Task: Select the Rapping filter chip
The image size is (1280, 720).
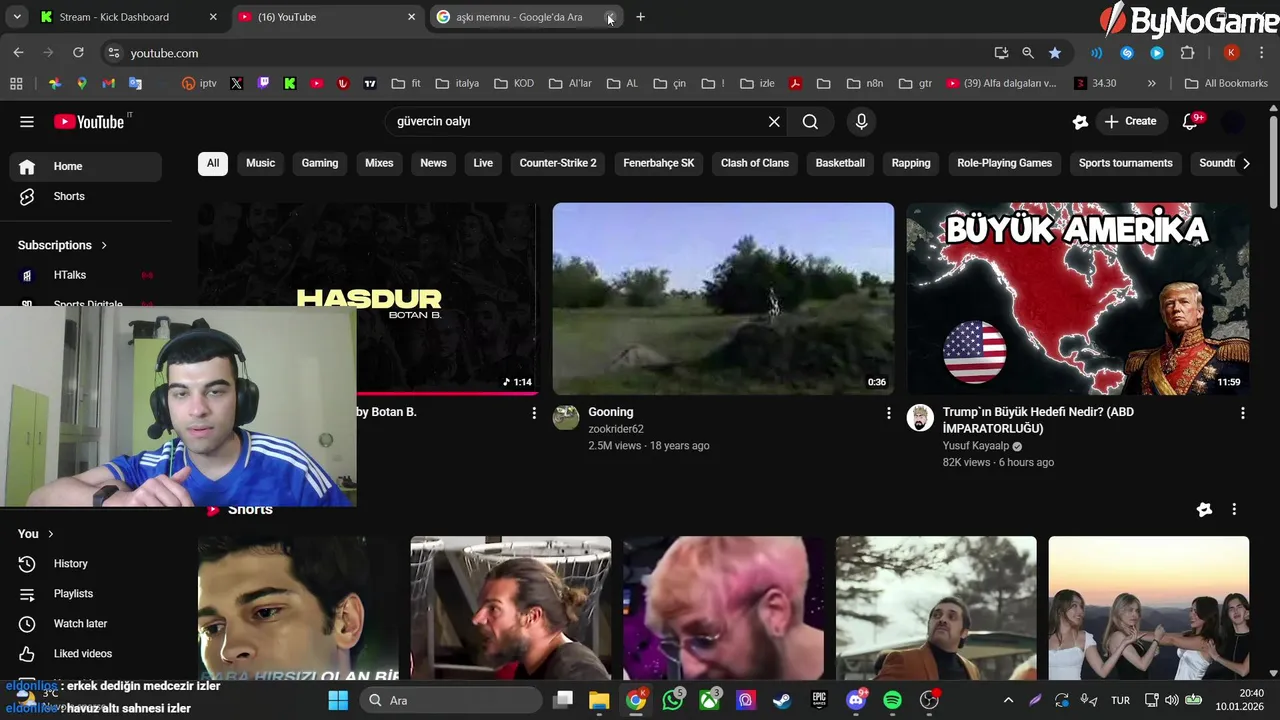Action: point(911,163)
